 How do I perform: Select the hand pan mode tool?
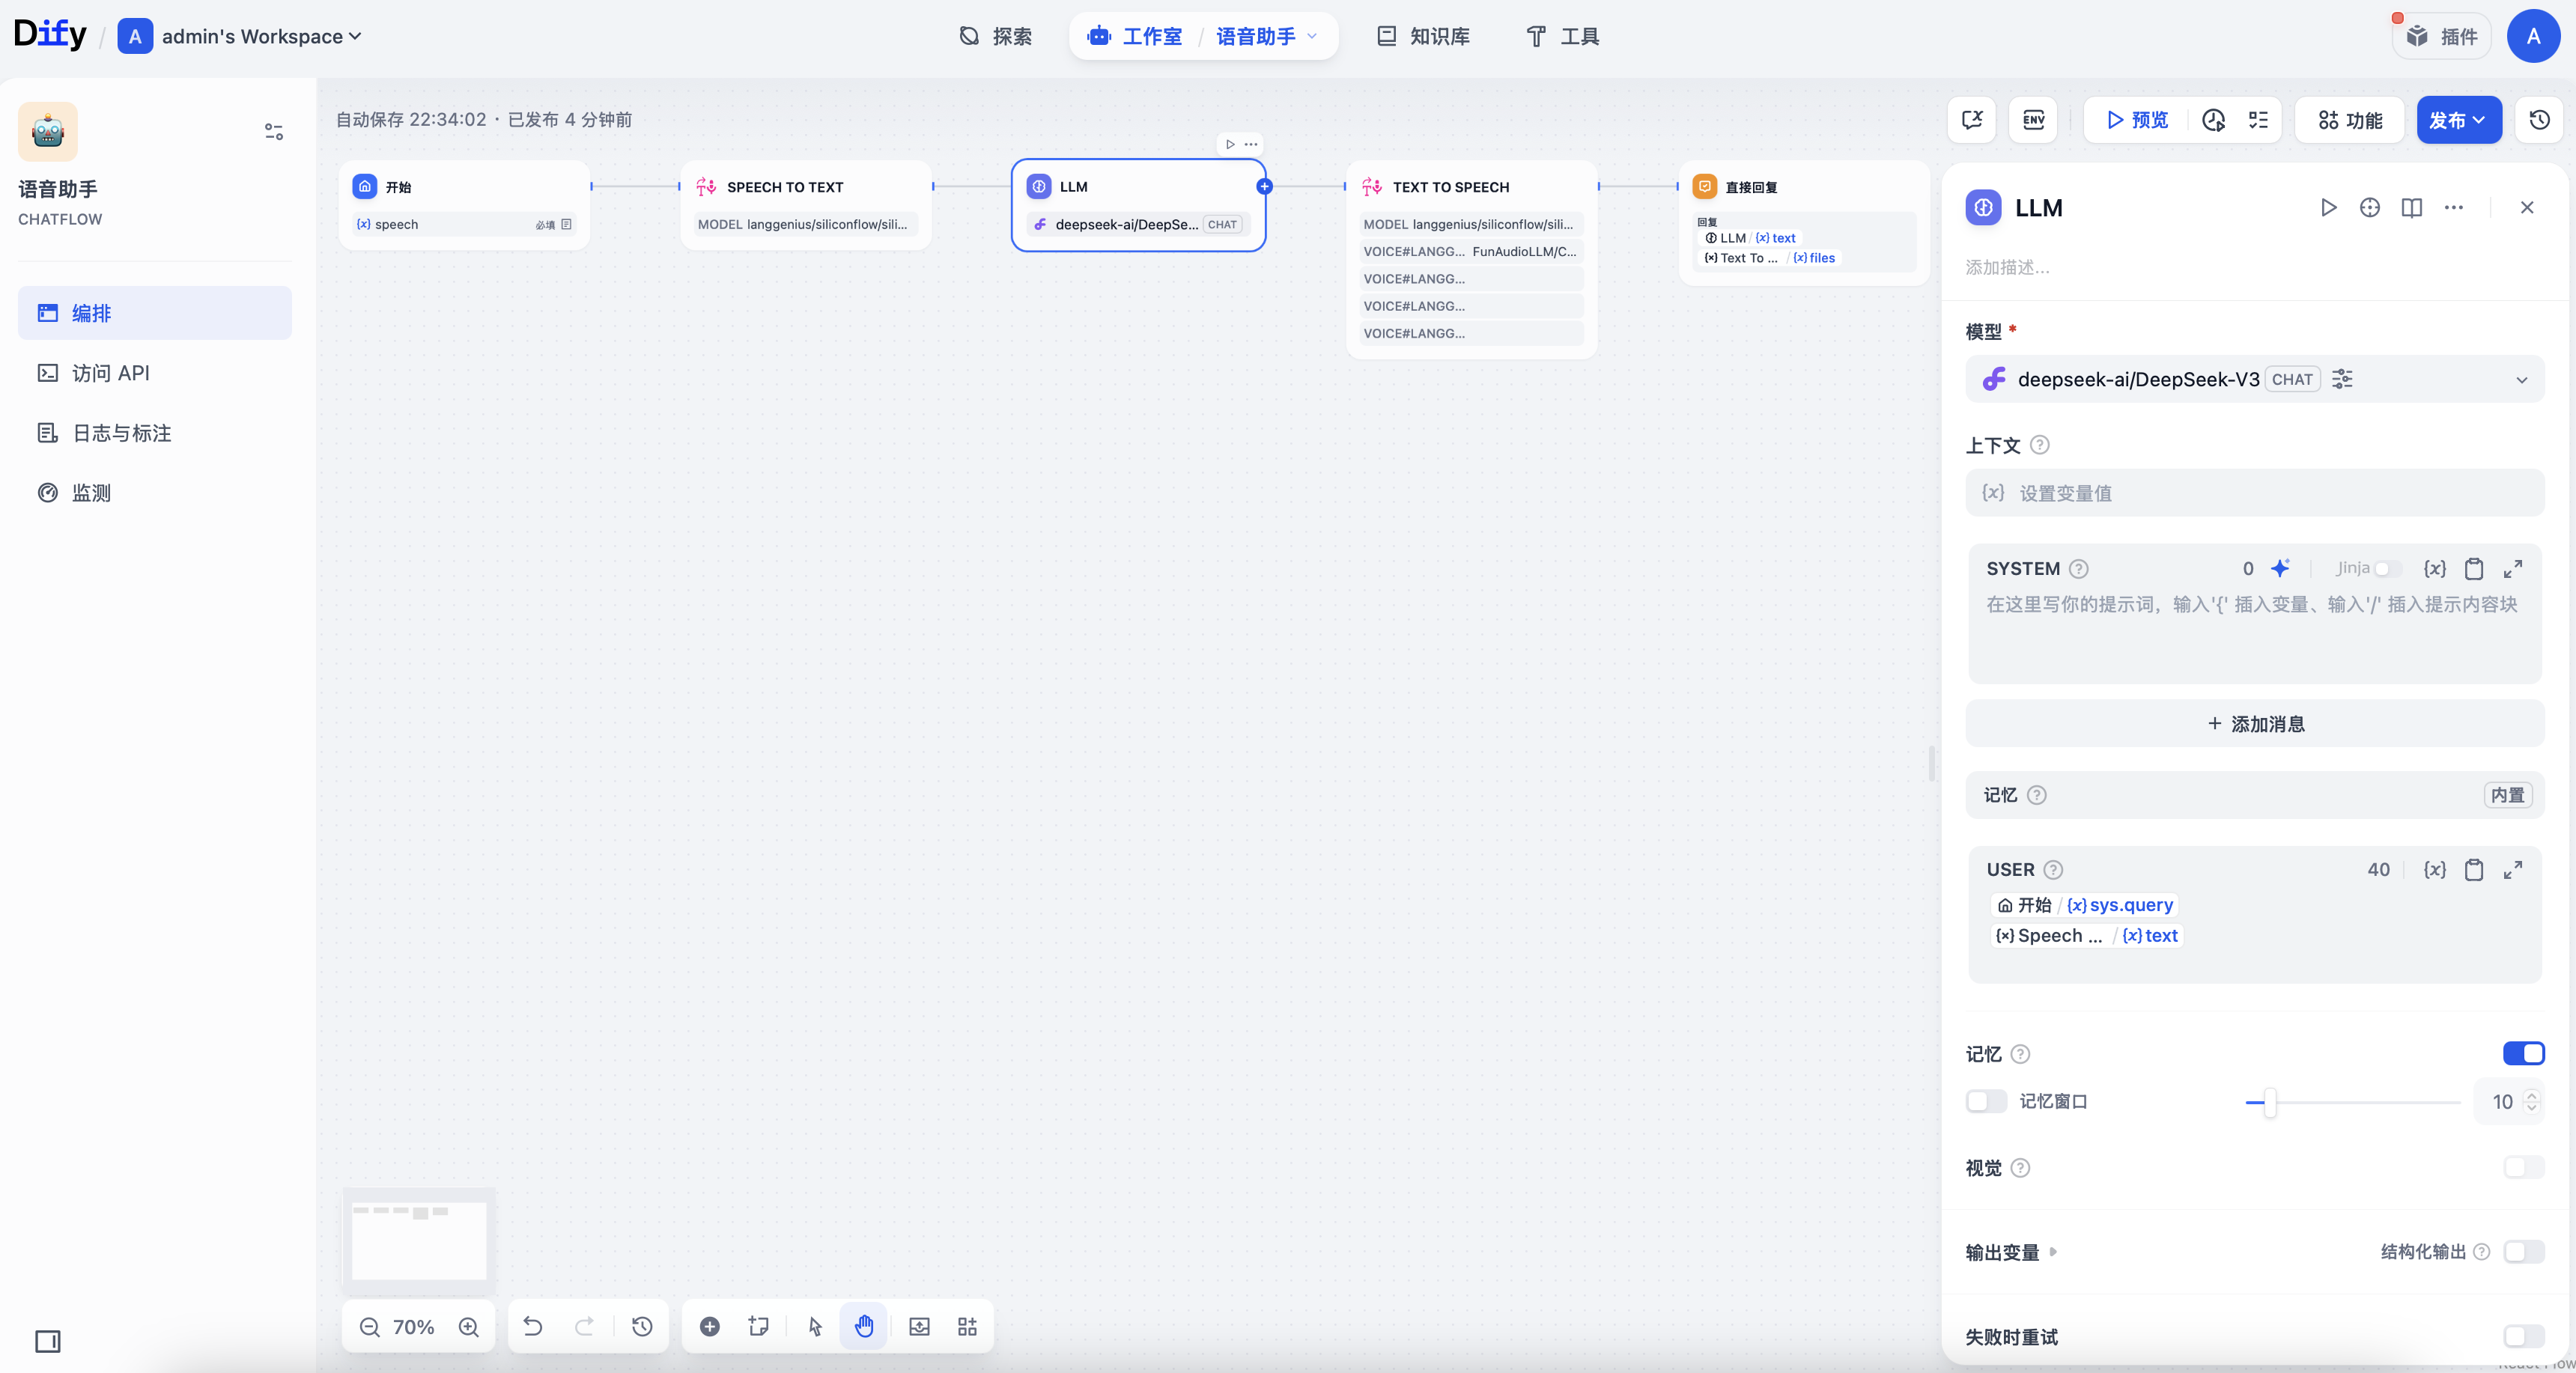864,1326
